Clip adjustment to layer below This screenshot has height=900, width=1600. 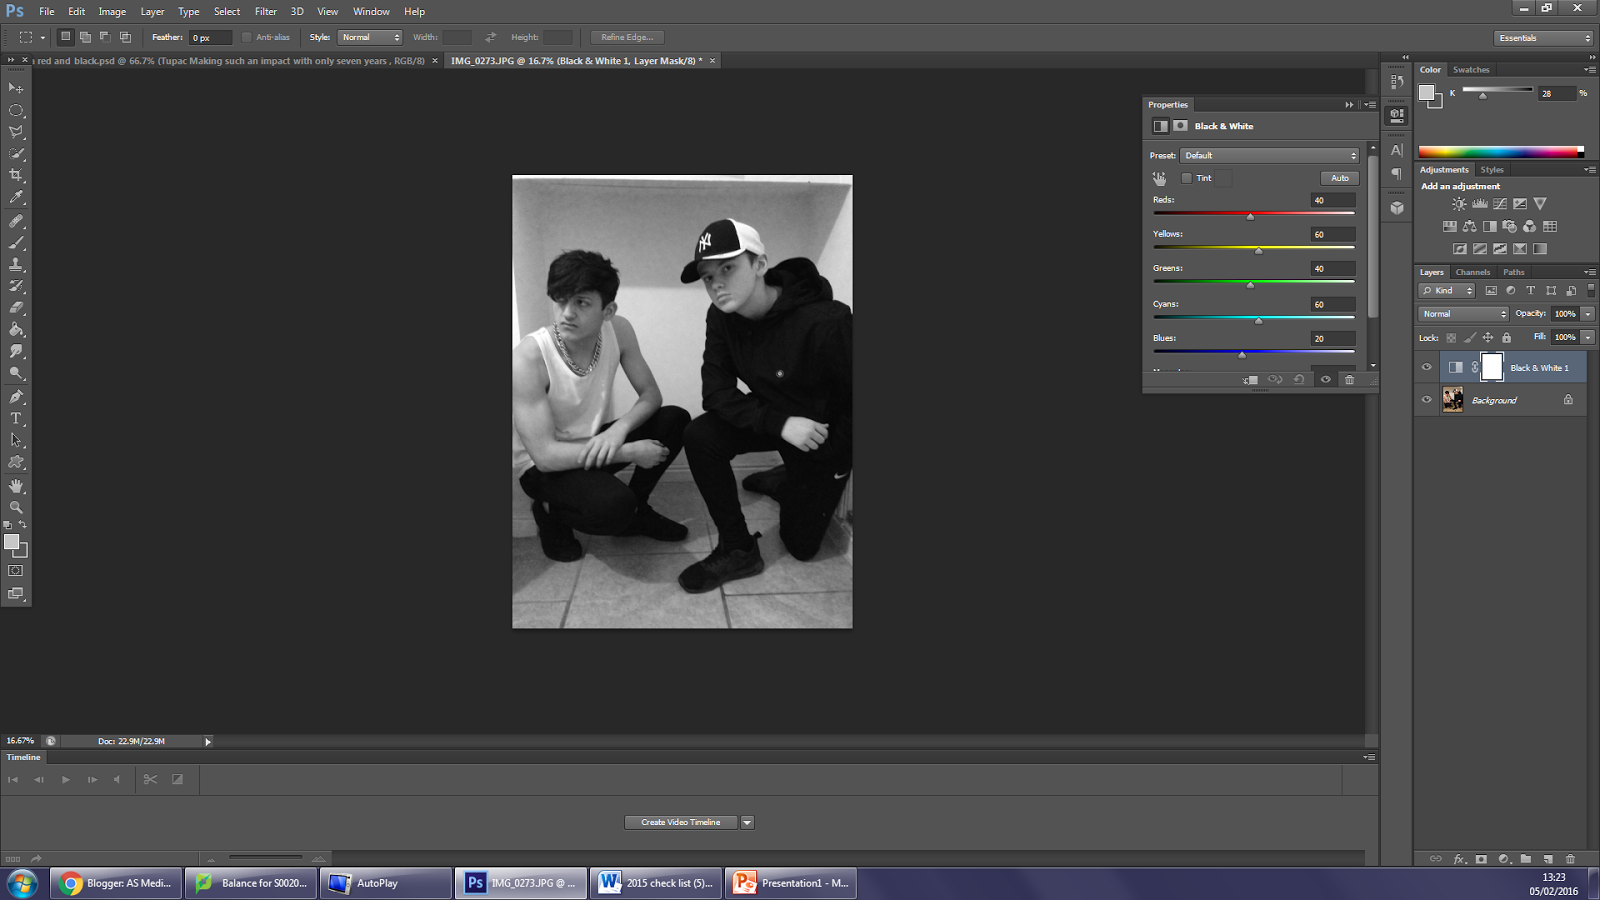click(x=1250, y=380)
